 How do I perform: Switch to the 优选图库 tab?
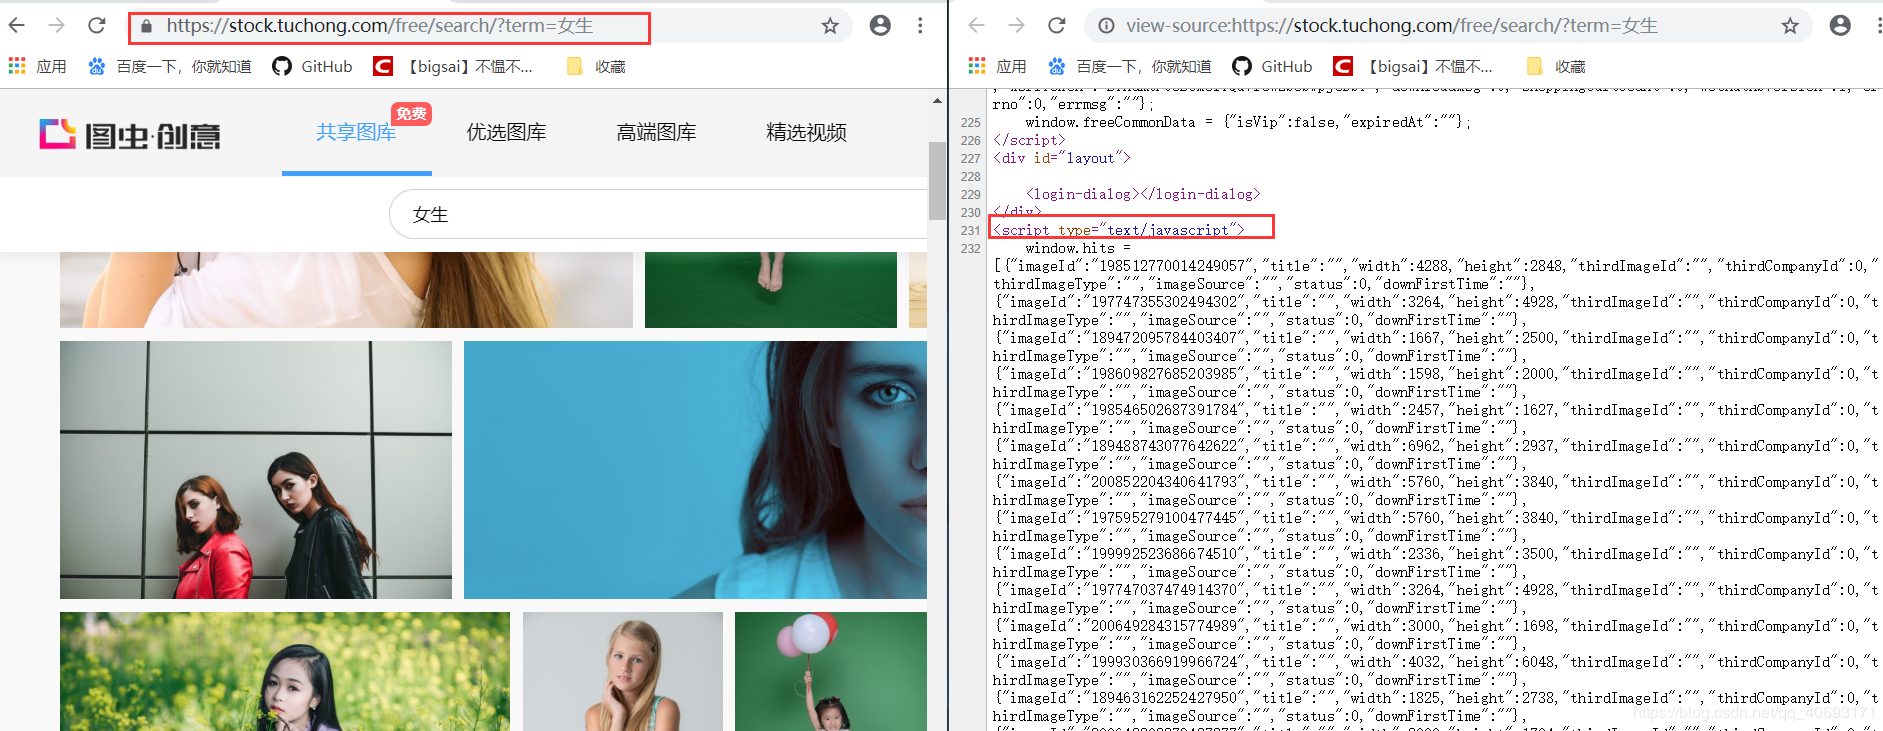point(507,132)
